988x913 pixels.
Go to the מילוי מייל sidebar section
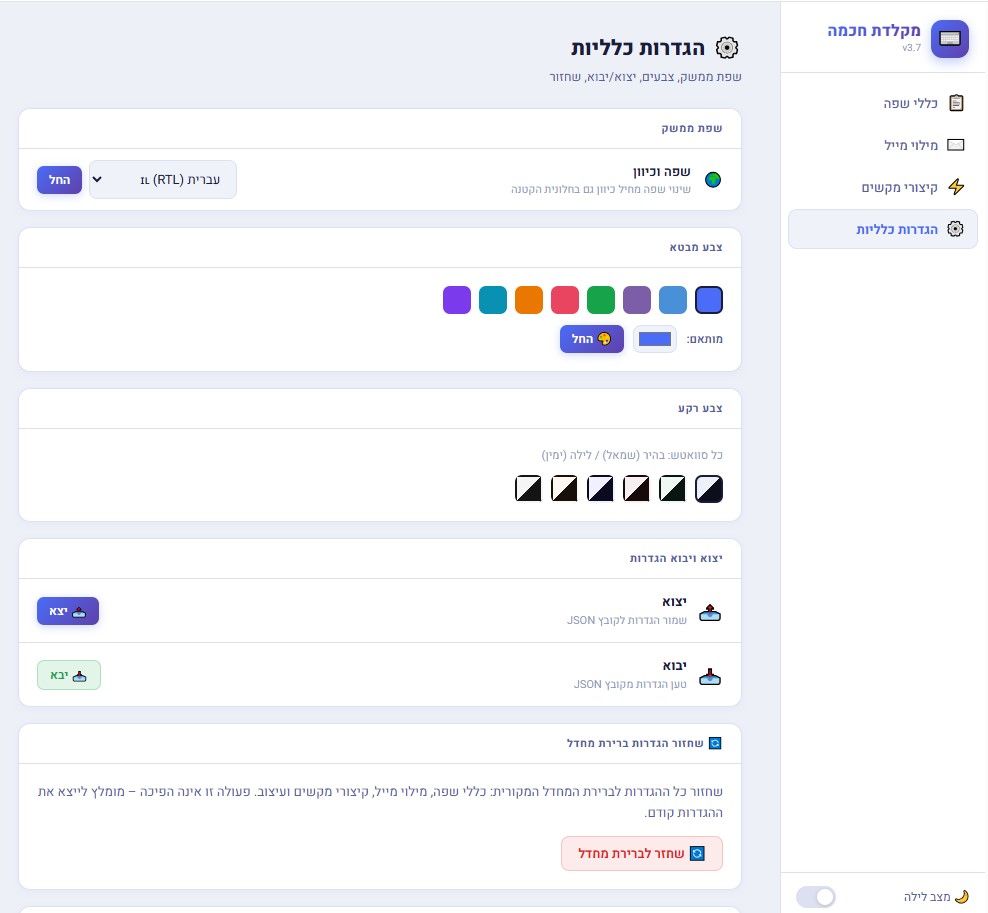click(x=883, y=145)
